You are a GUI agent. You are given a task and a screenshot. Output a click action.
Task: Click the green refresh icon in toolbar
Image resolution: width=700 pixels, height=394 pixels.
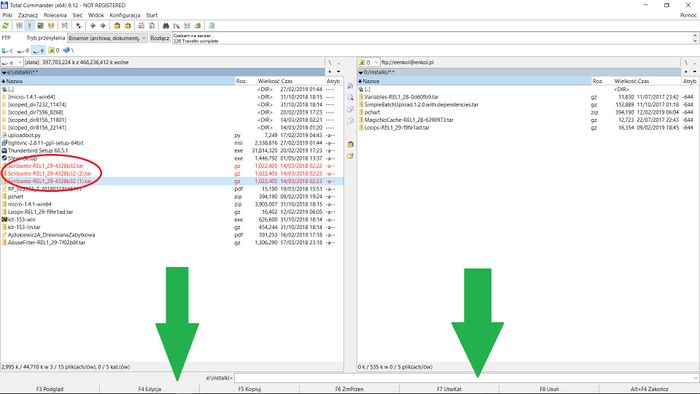click(5, 26)
